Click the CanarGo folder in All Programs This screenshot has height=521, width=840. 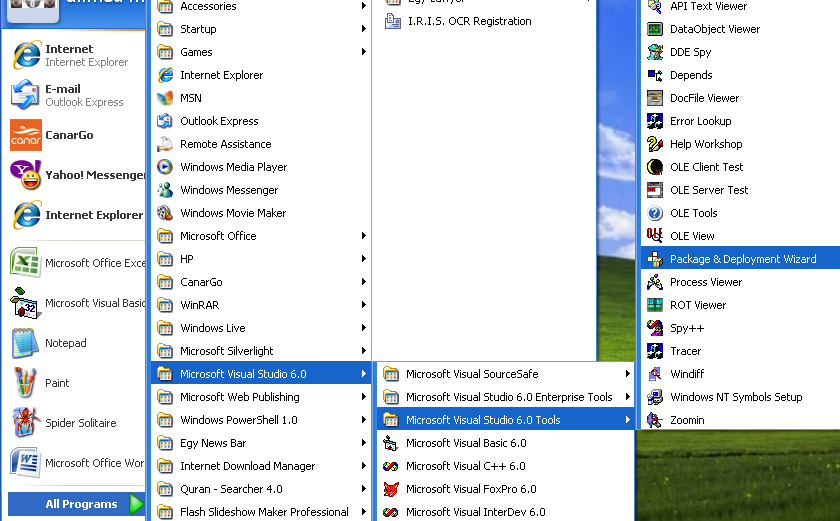click(261, 282)
